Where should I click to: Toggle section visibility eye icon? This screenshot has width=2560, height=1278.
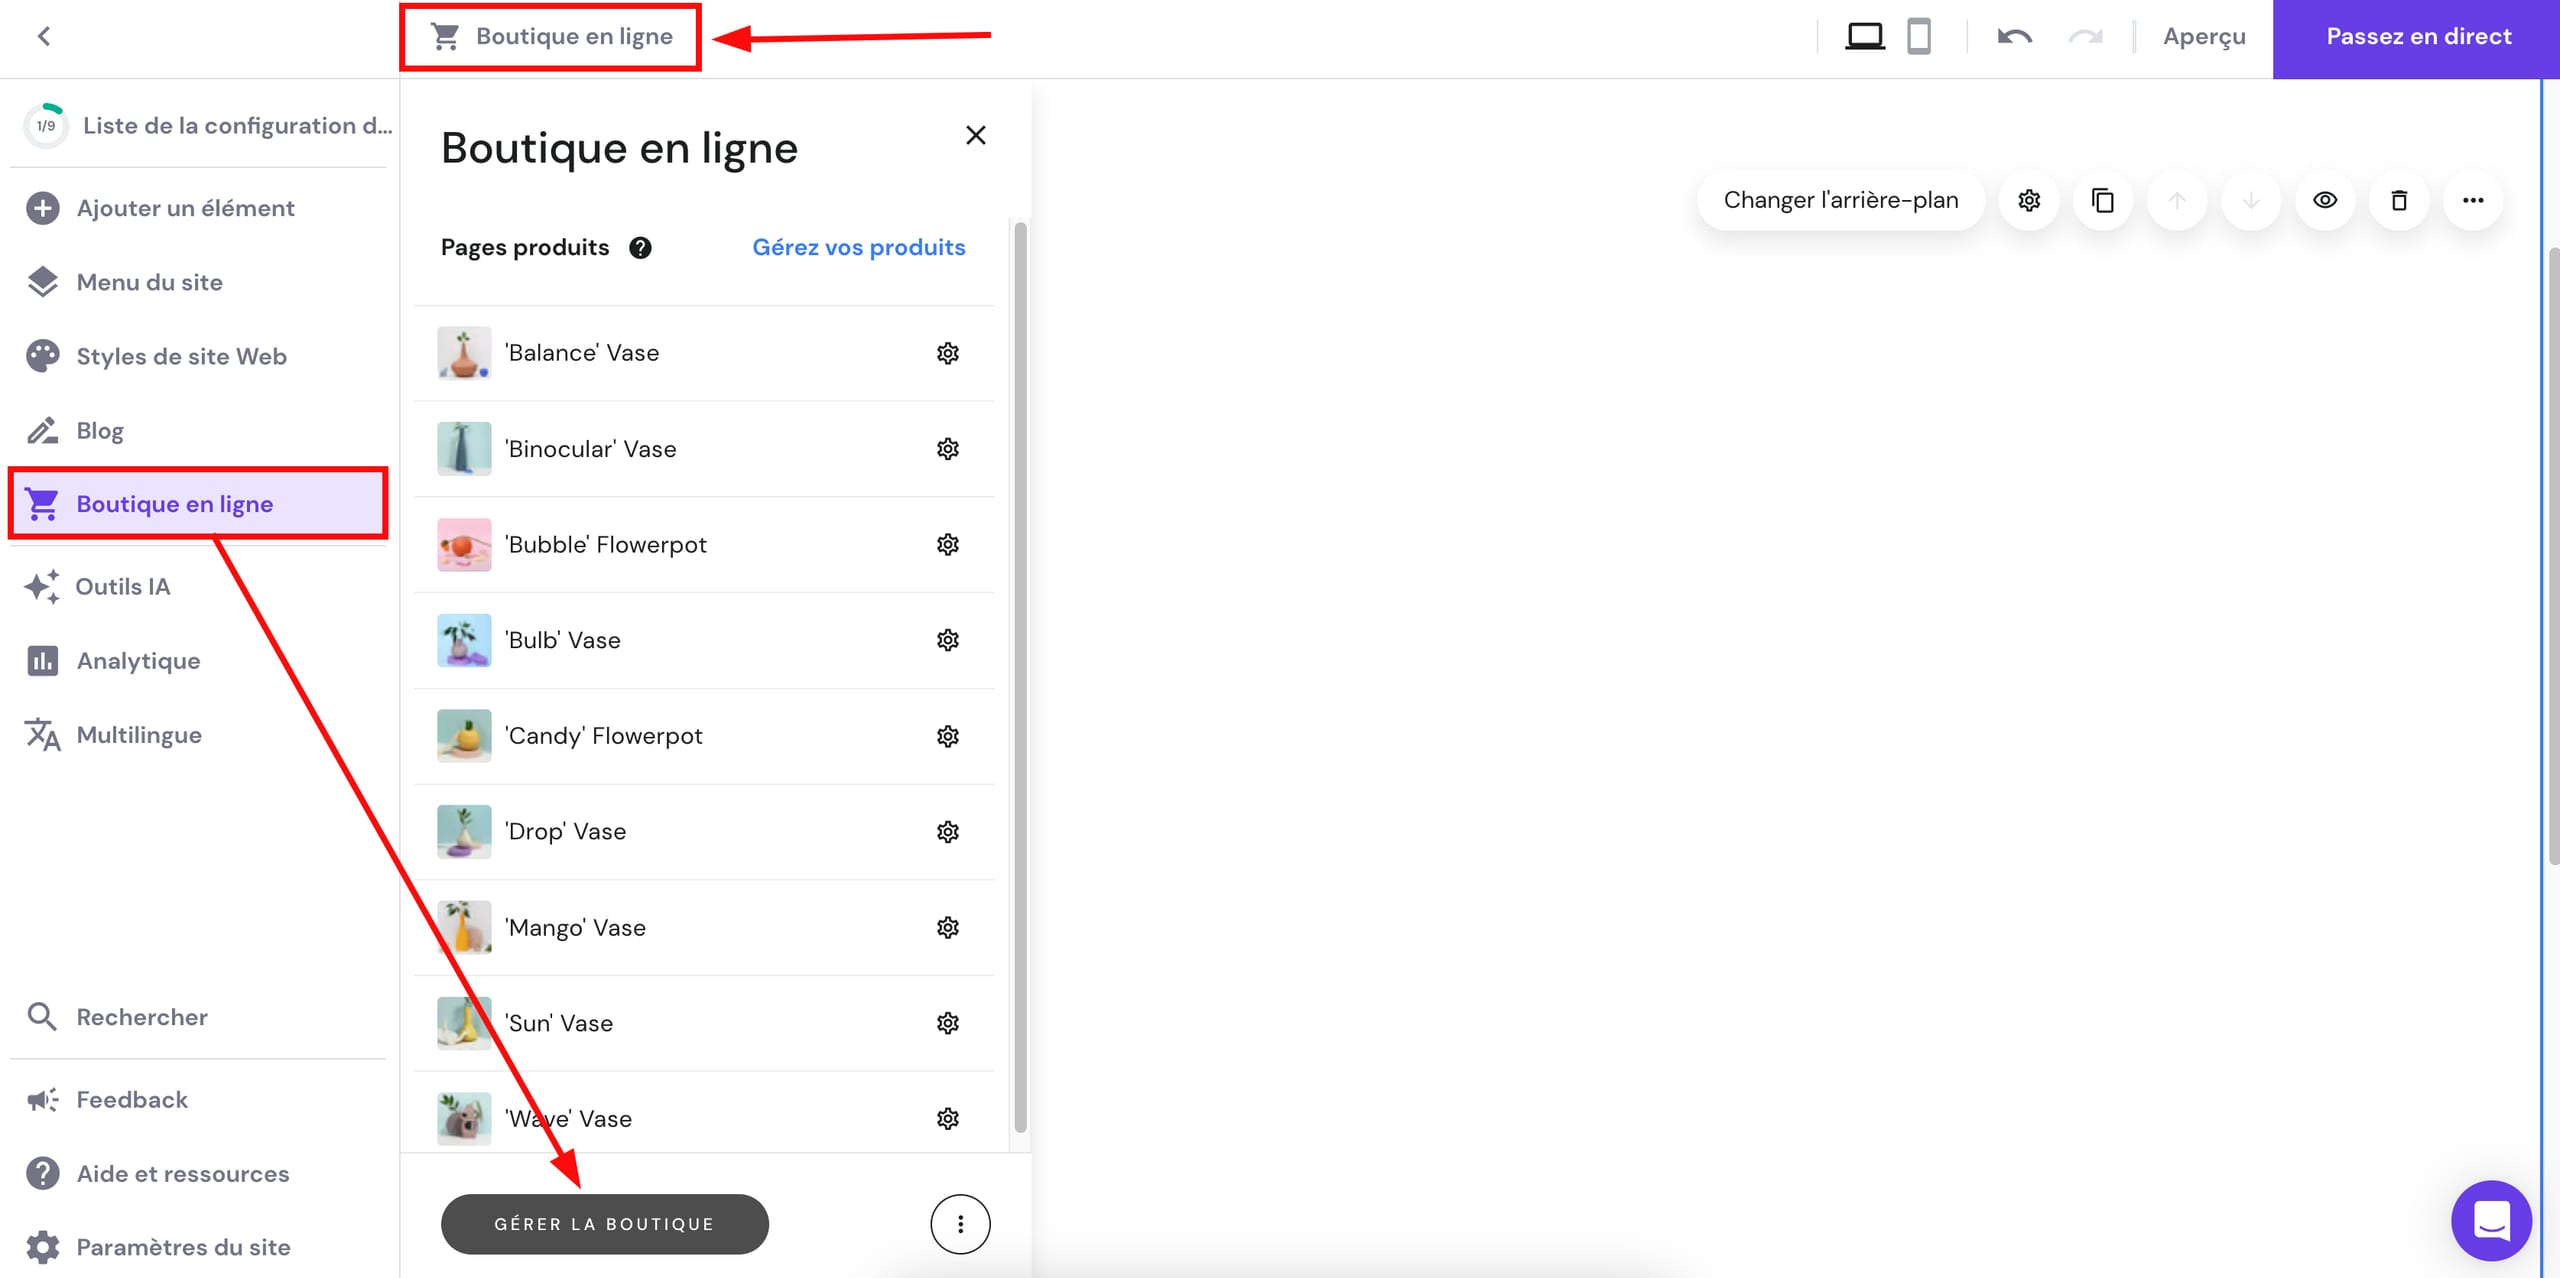coord(2324,200)
